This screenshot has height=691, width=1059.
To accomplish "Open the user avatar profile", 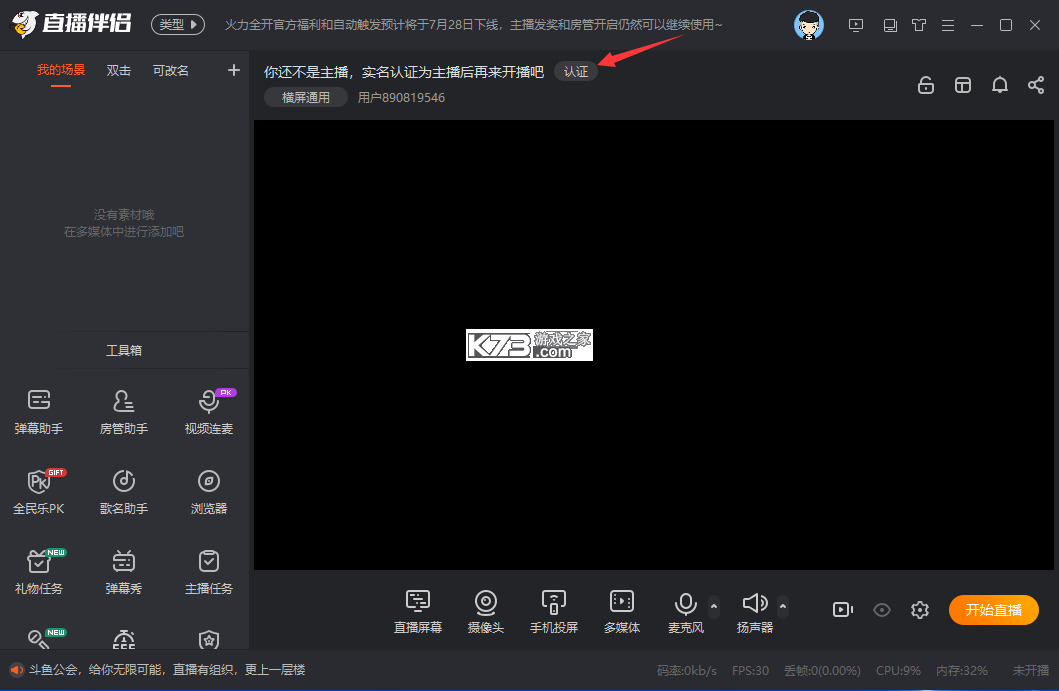I will (x=808, y=25).
